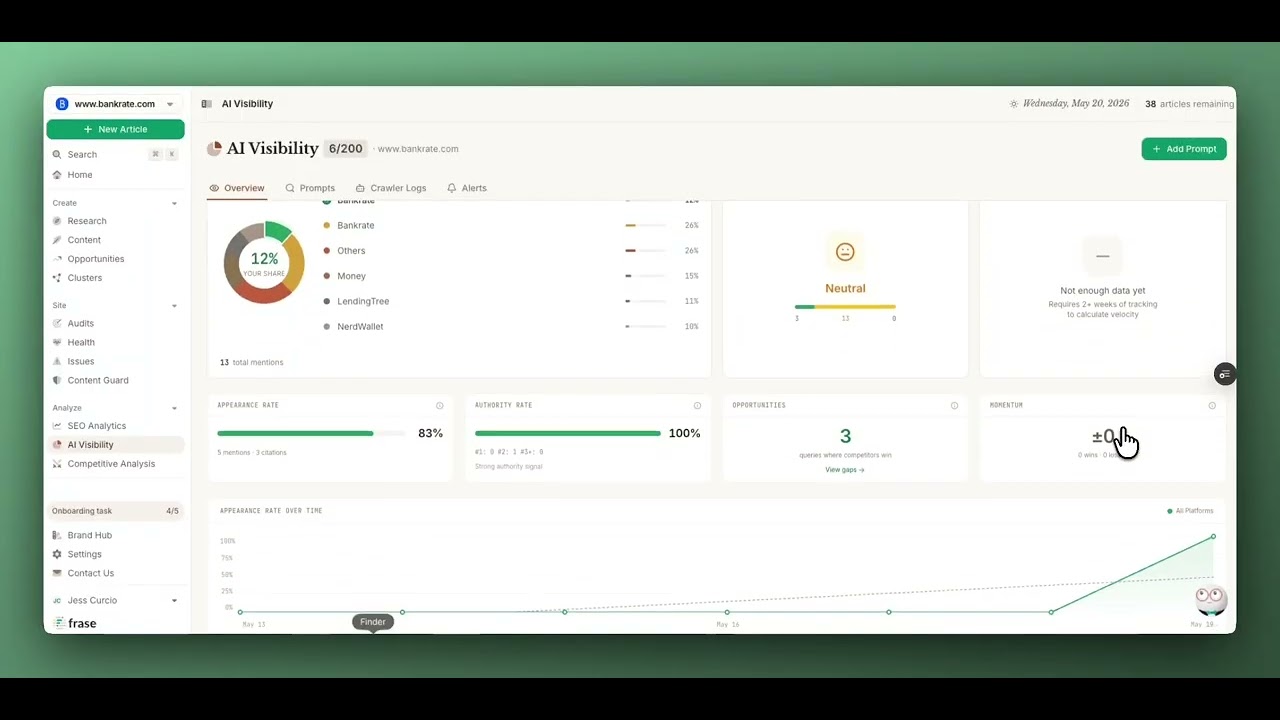Screen dimensions: 1280x720
Task: Click the Authority Rate 100% progress bar
Action: [x=568, y=434]
